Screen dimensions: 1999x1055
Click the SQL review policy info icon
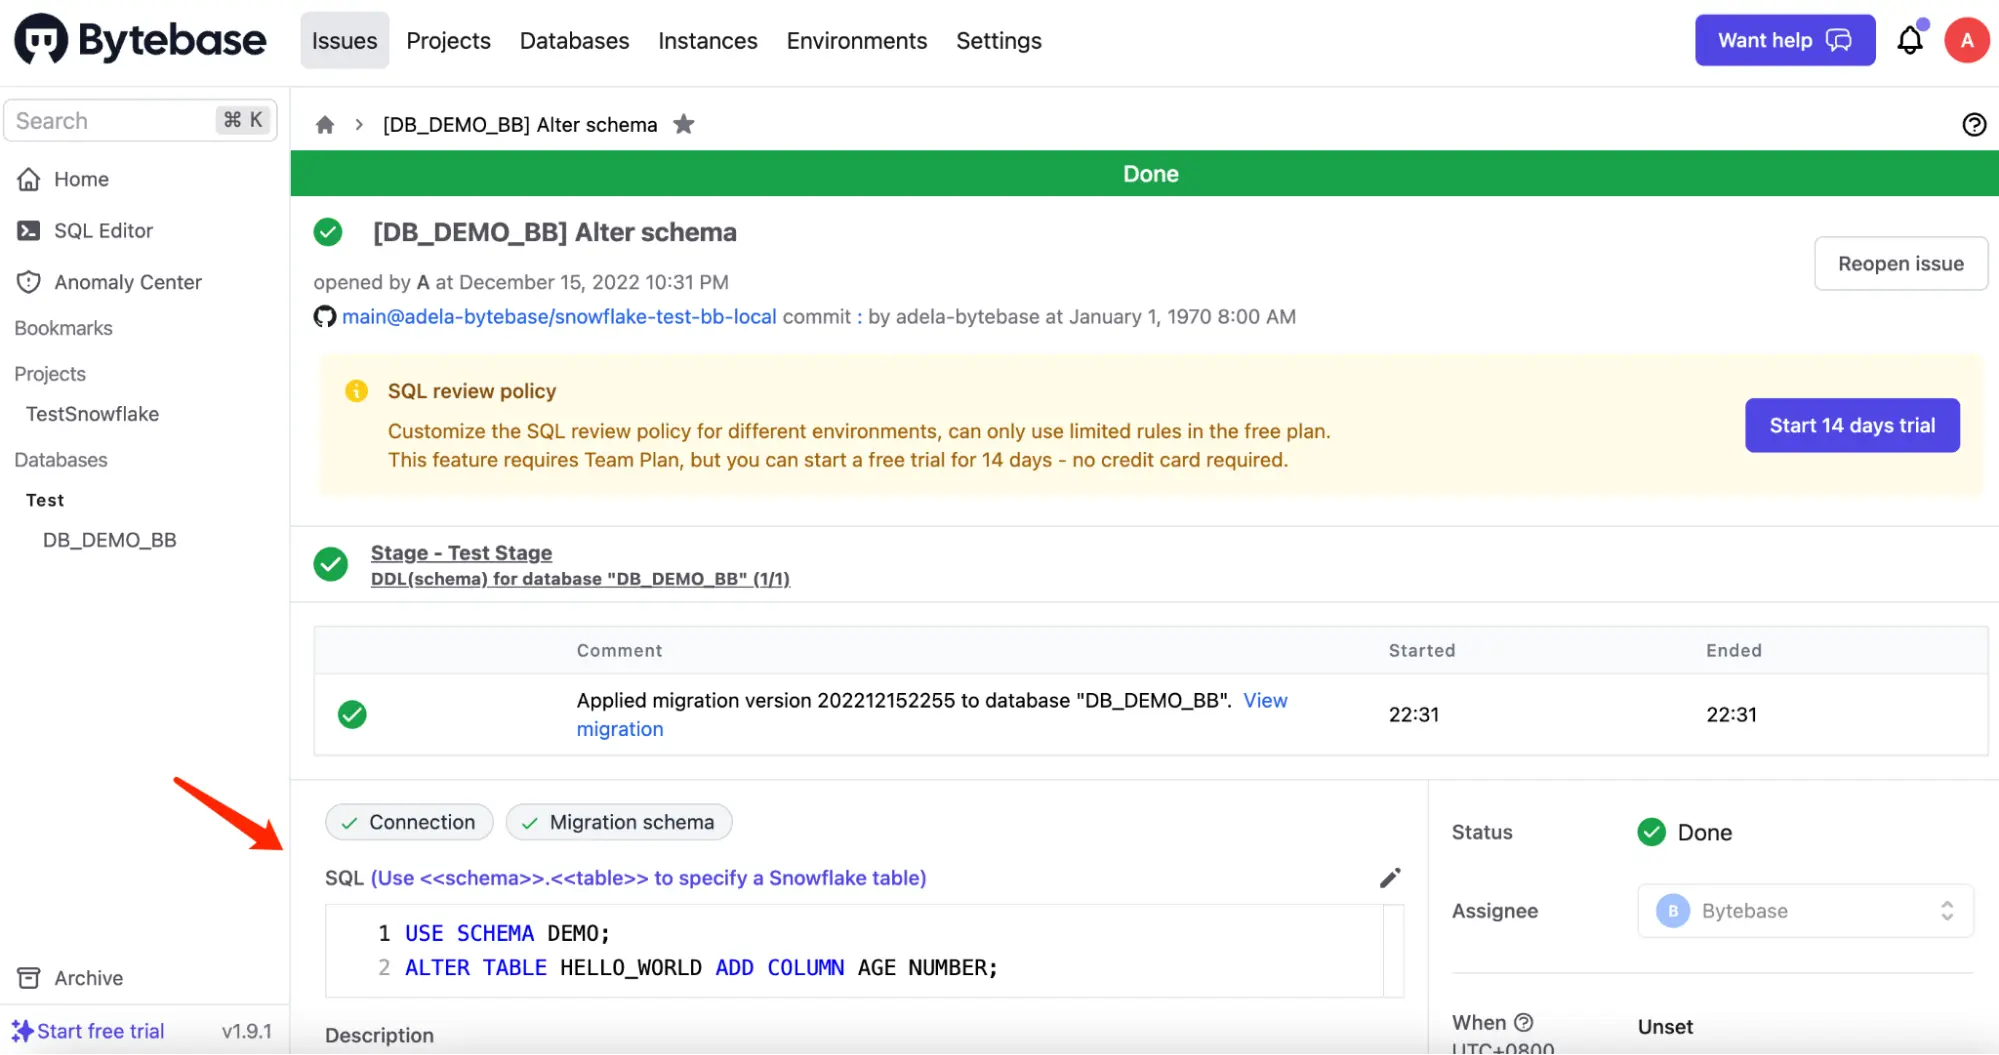coord(356,391)
